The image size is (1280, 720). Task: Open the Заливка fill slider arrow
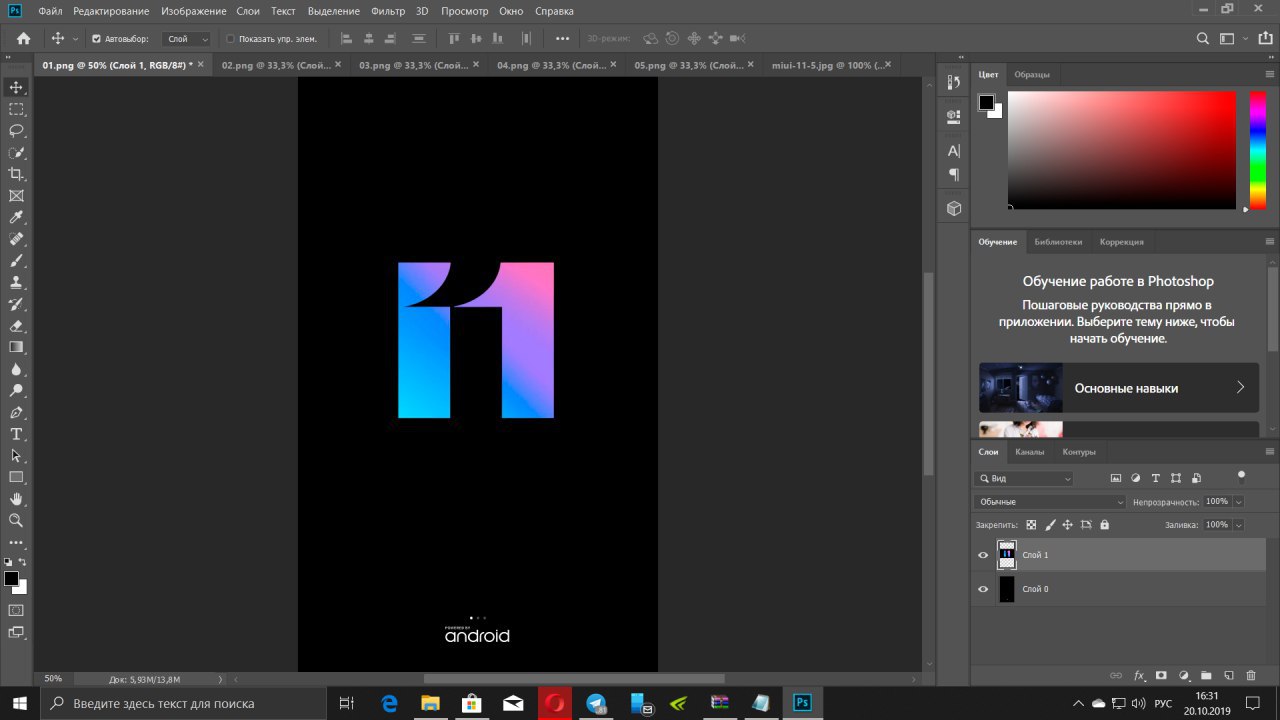click(x=1239, y=524)
